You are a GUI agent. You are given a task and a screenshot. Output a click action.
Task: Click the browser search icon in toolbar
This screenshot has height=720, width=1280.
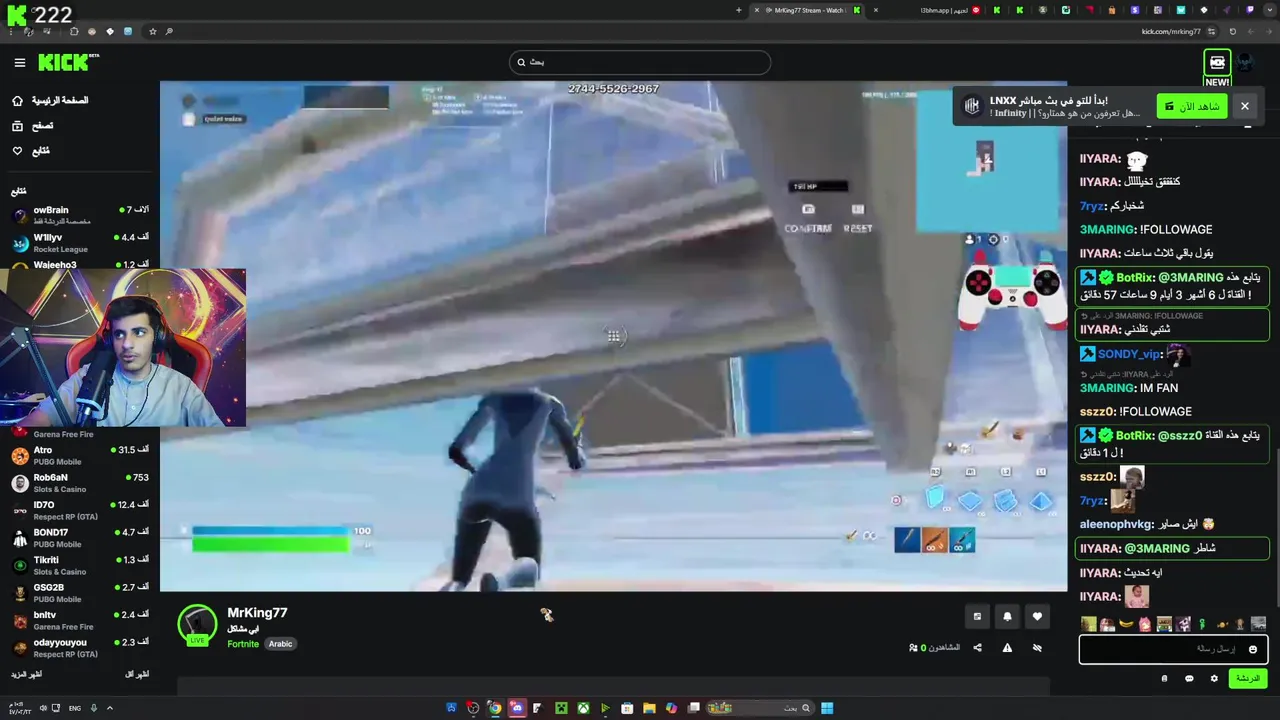click(x=169, y=31)
